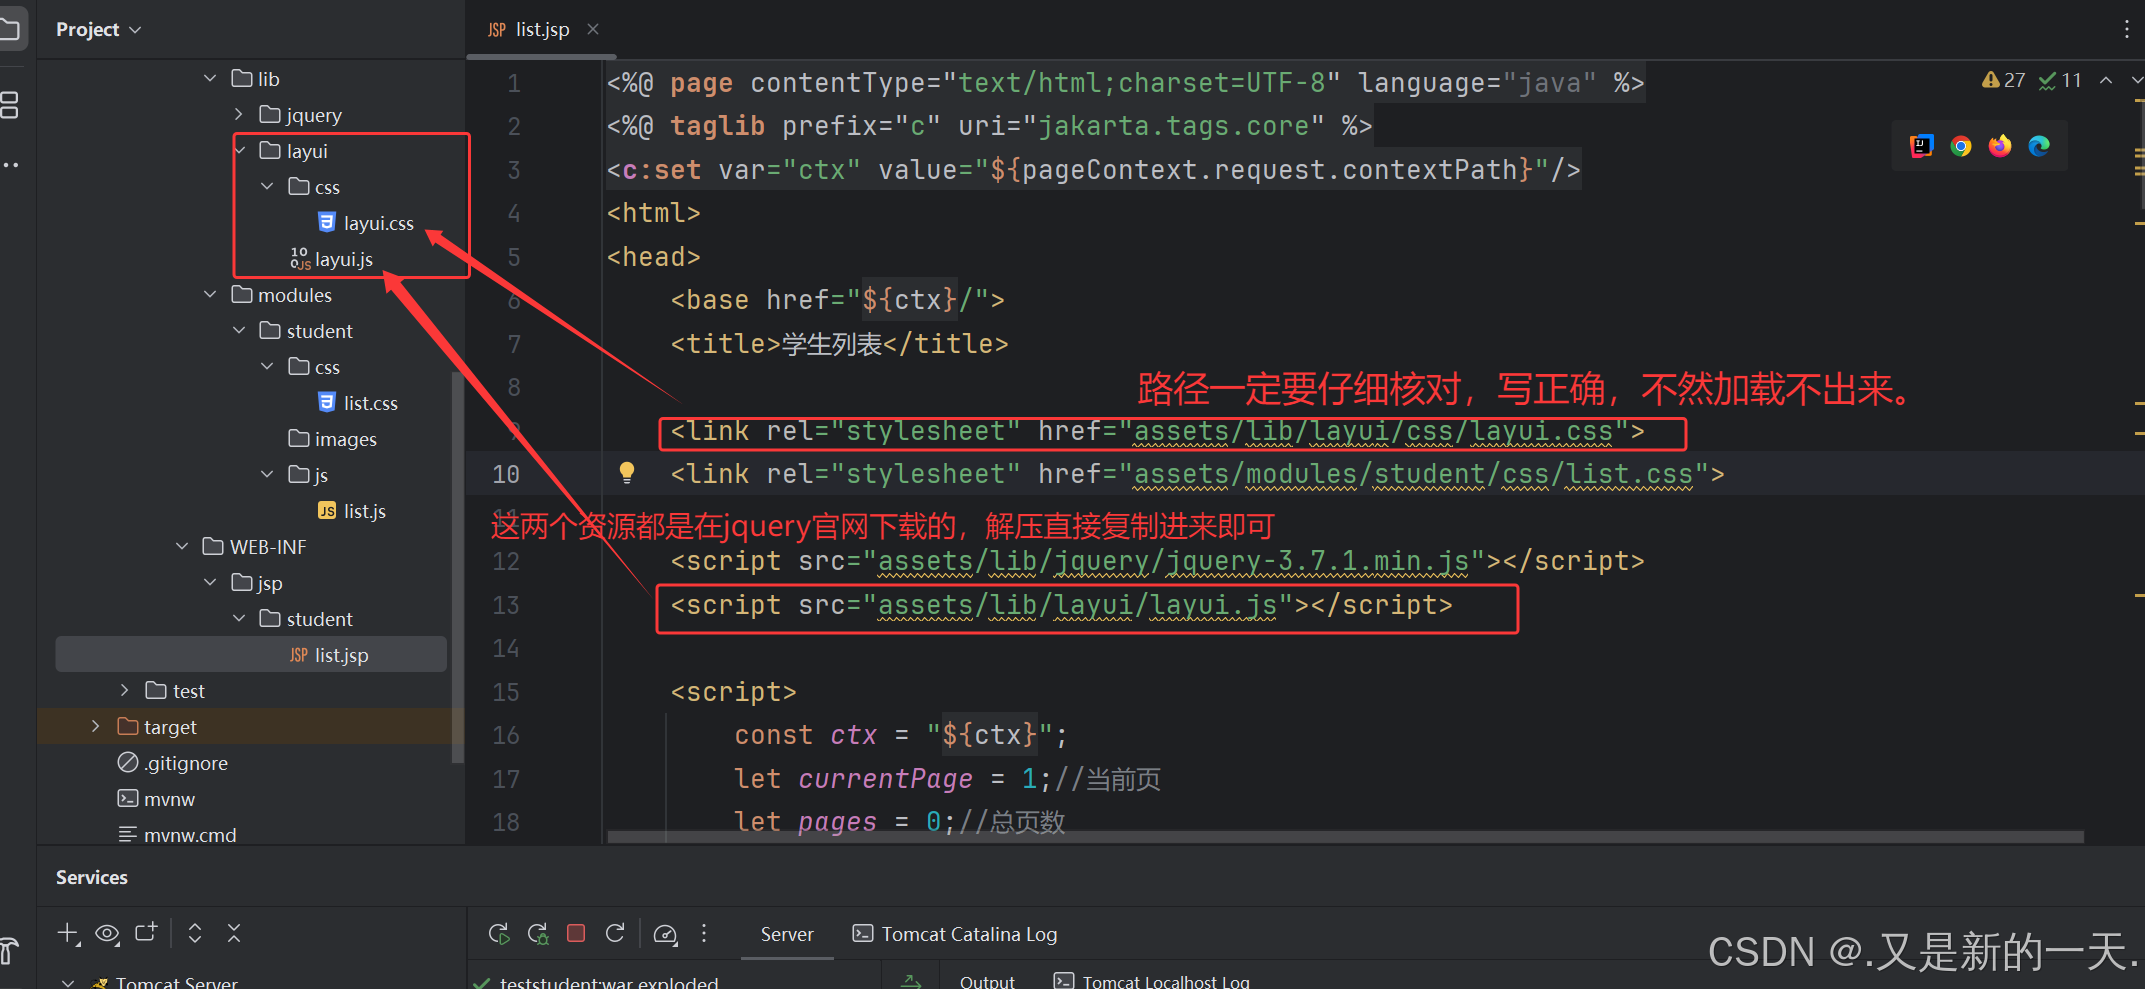The width and height of the screenshot is (2145, 989).
Task: Click the jquery-3.7.1.min.js src path
Action: (1174, 561)
